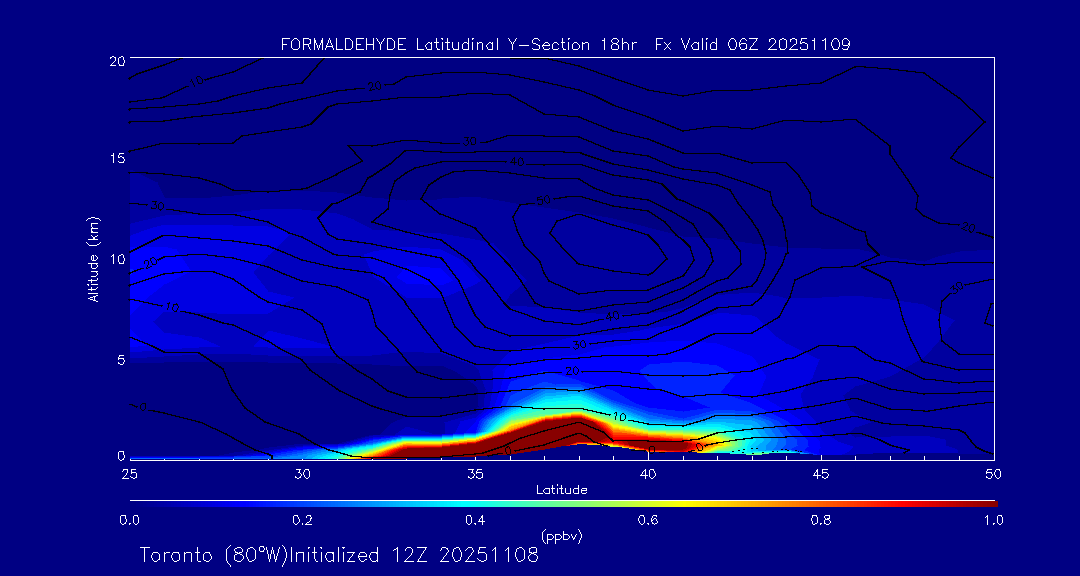1080x576 pixels.
Task: Click the color scale value 1.0
Action: tap(993, 520)
